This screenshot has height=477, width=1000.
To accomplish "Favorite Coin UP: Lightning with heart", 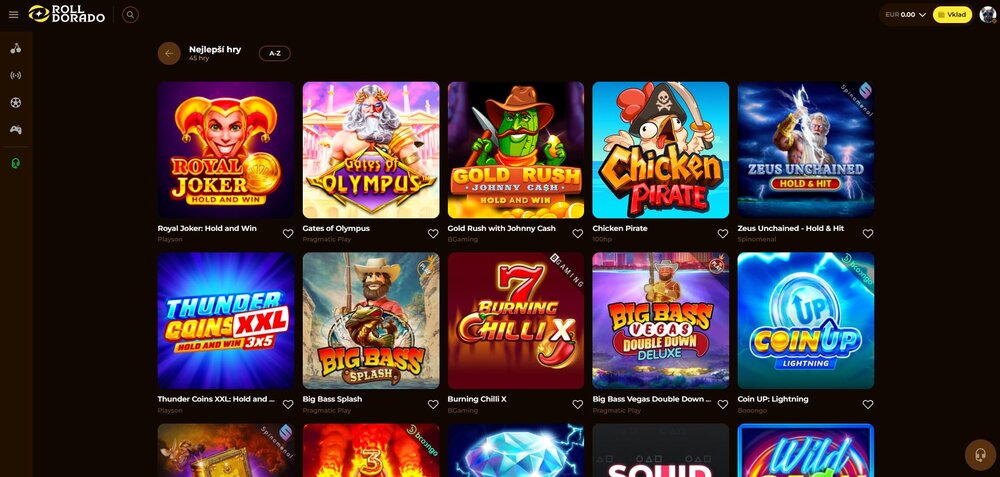I will click(x=868, y=404).
